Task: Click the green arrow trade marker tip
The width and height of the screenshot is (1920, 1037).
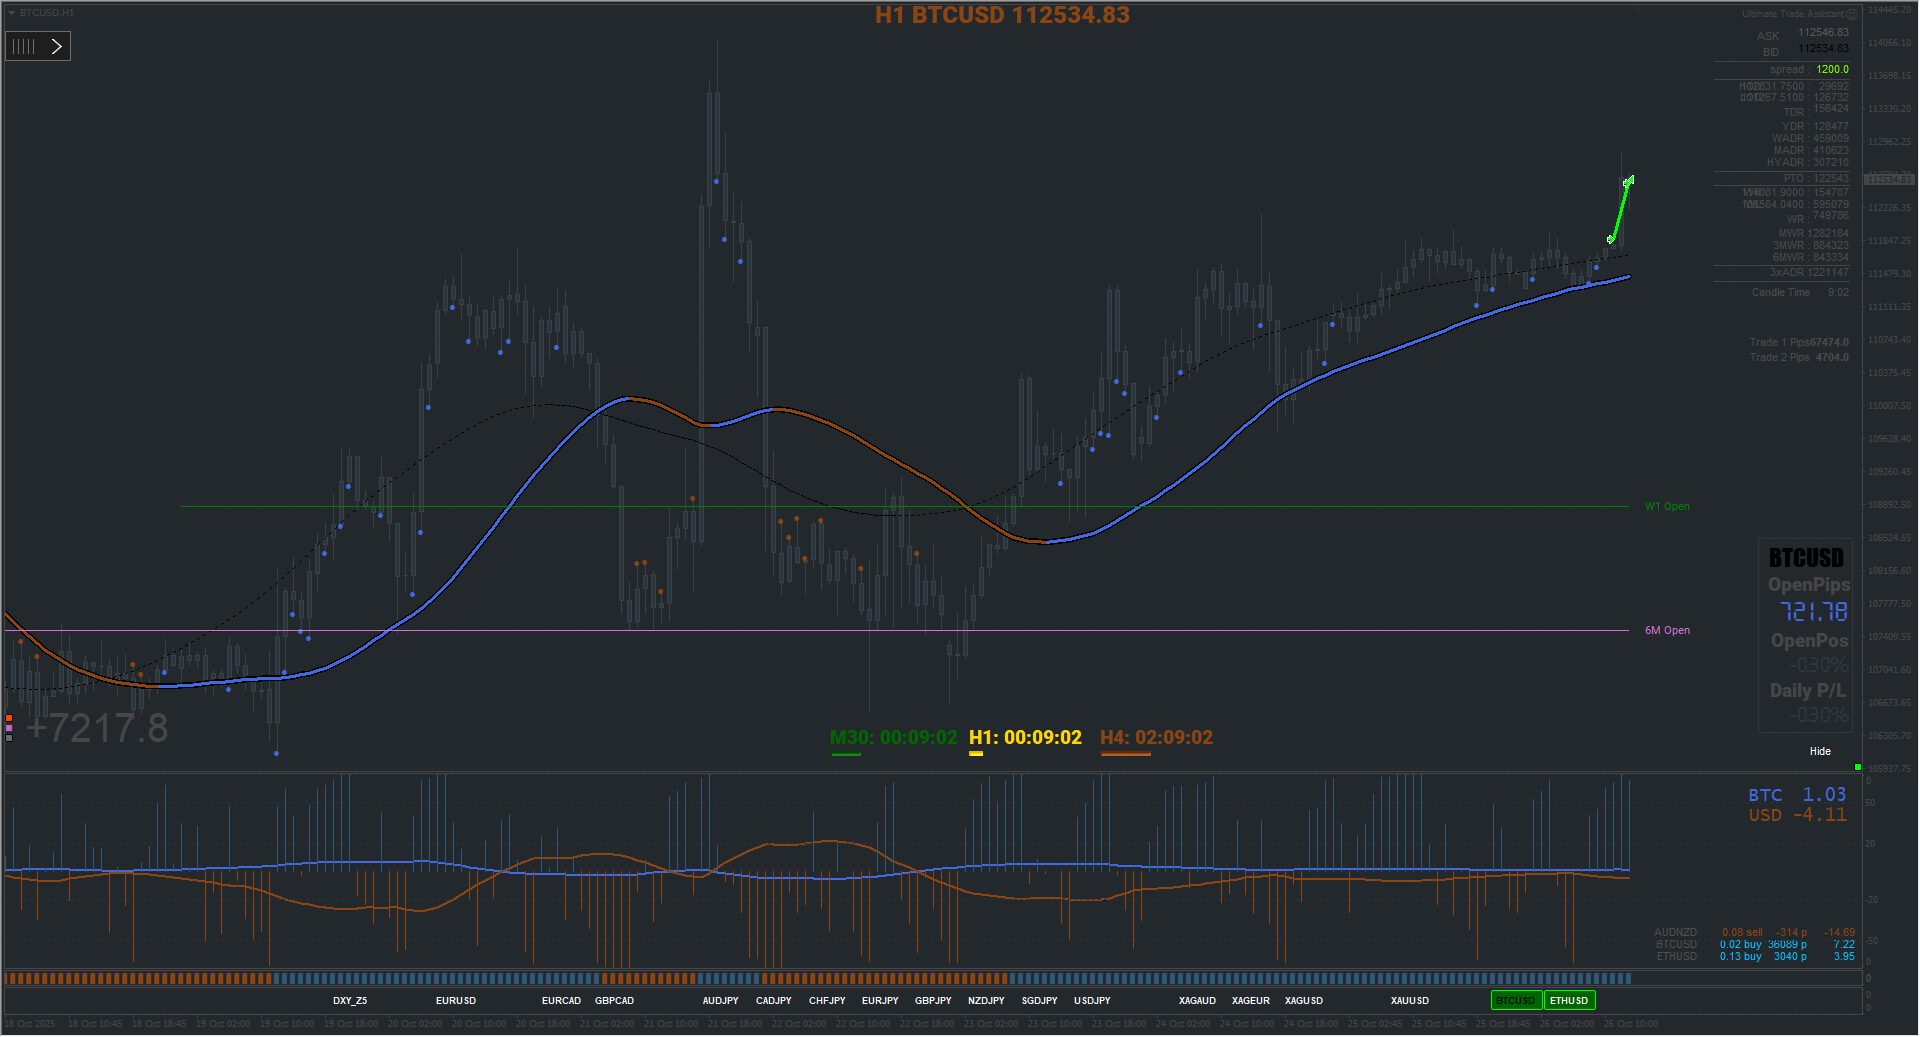Action: point(1629,180)
